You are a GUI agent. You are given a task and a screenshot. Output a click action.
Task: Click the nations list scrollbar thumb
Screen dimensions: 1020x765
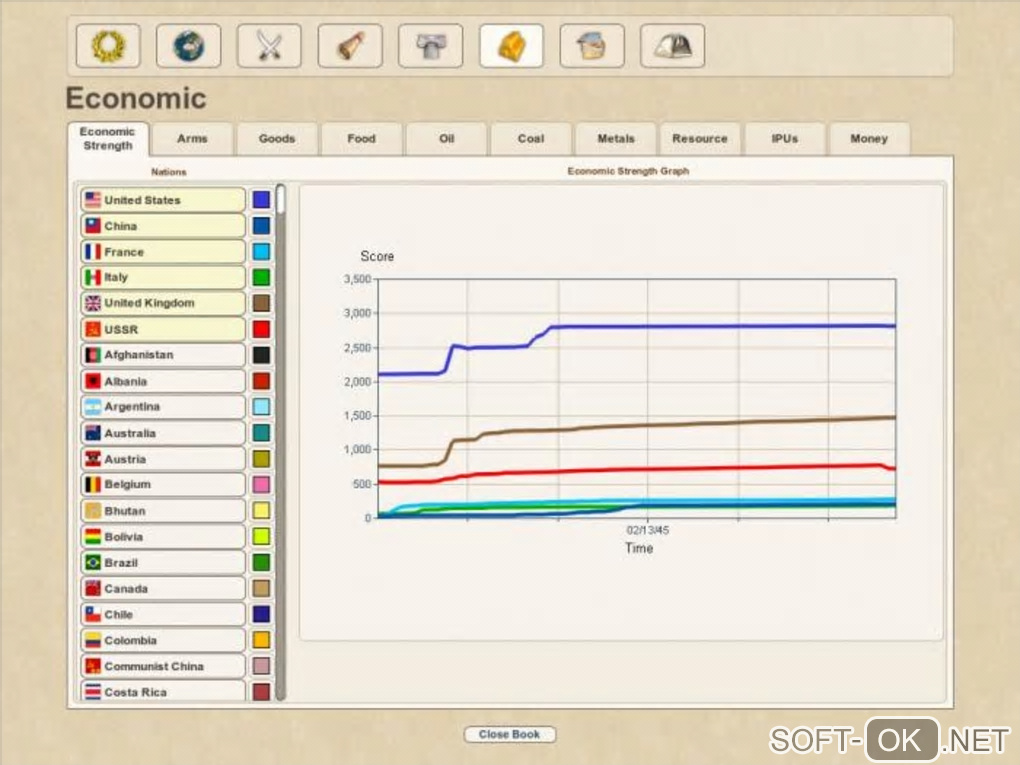click(280, 199)
